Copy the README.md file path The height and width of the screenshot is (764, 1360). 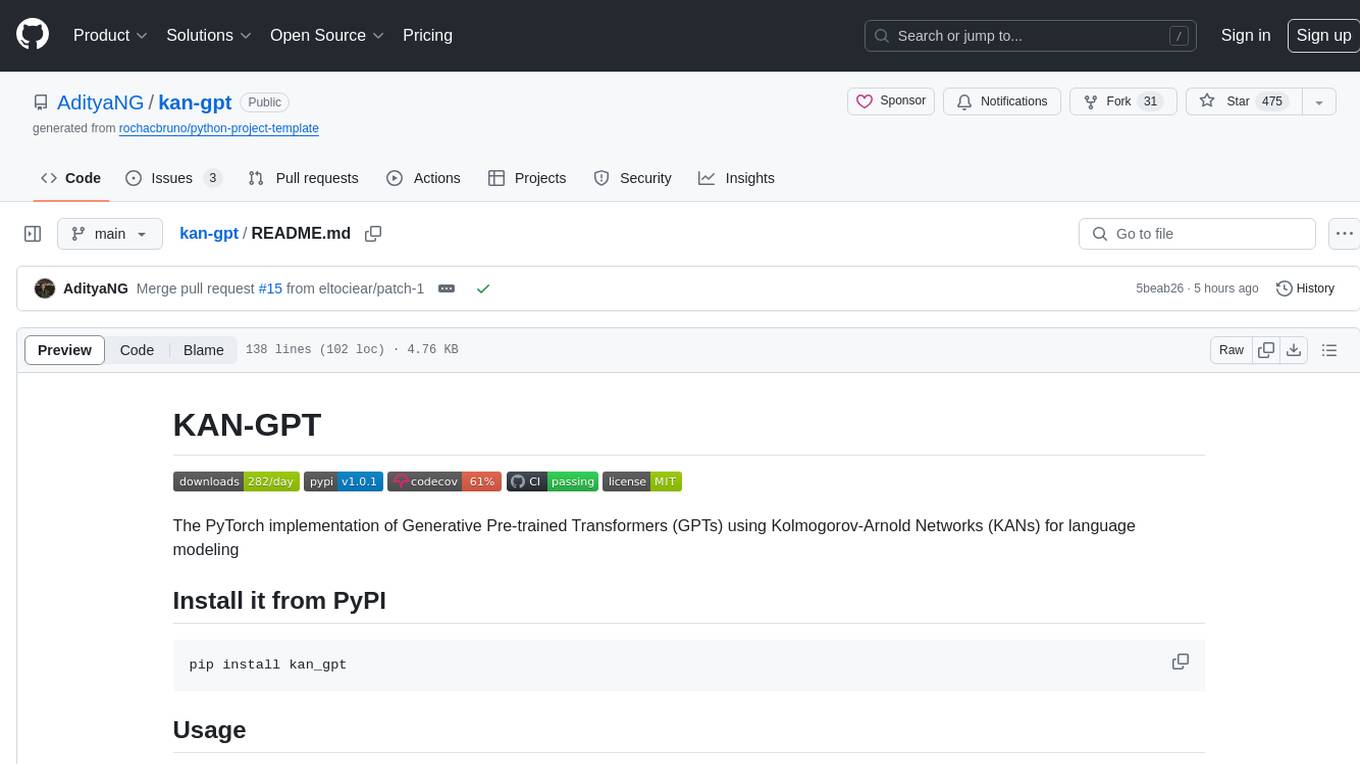pos(373,234)
